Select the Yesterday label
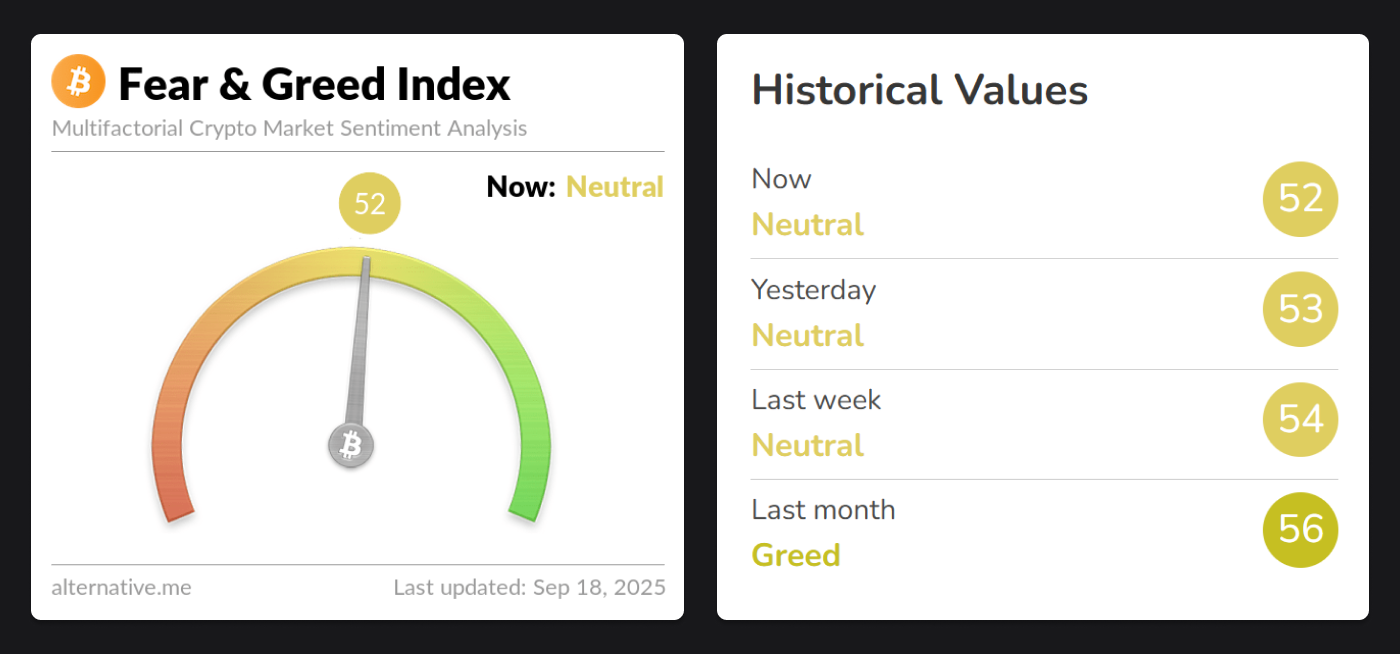 pos(813,290)
